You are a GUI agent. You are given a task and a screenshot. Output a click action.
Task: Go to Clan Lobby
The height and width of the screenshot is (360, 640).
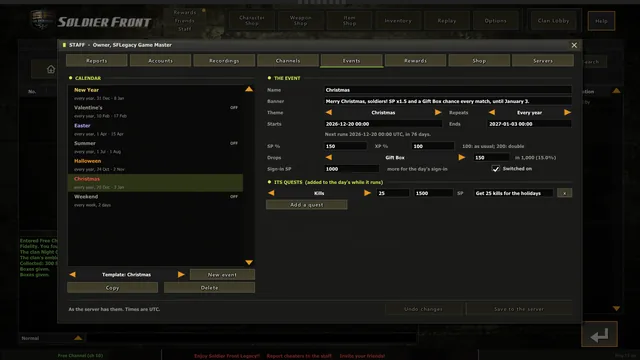(x=553, y=20)
